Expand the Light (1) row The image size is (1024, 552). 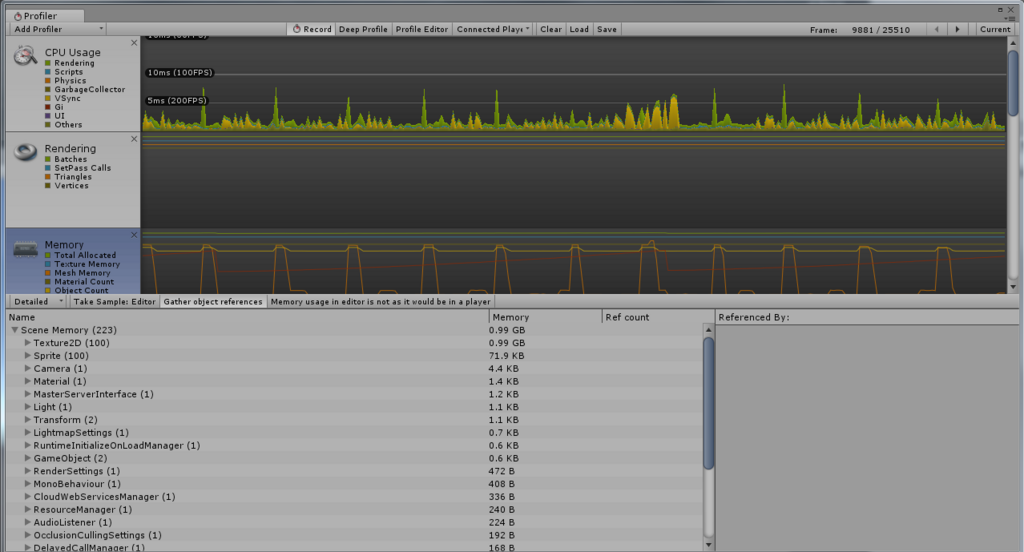[x=27, y=407]
